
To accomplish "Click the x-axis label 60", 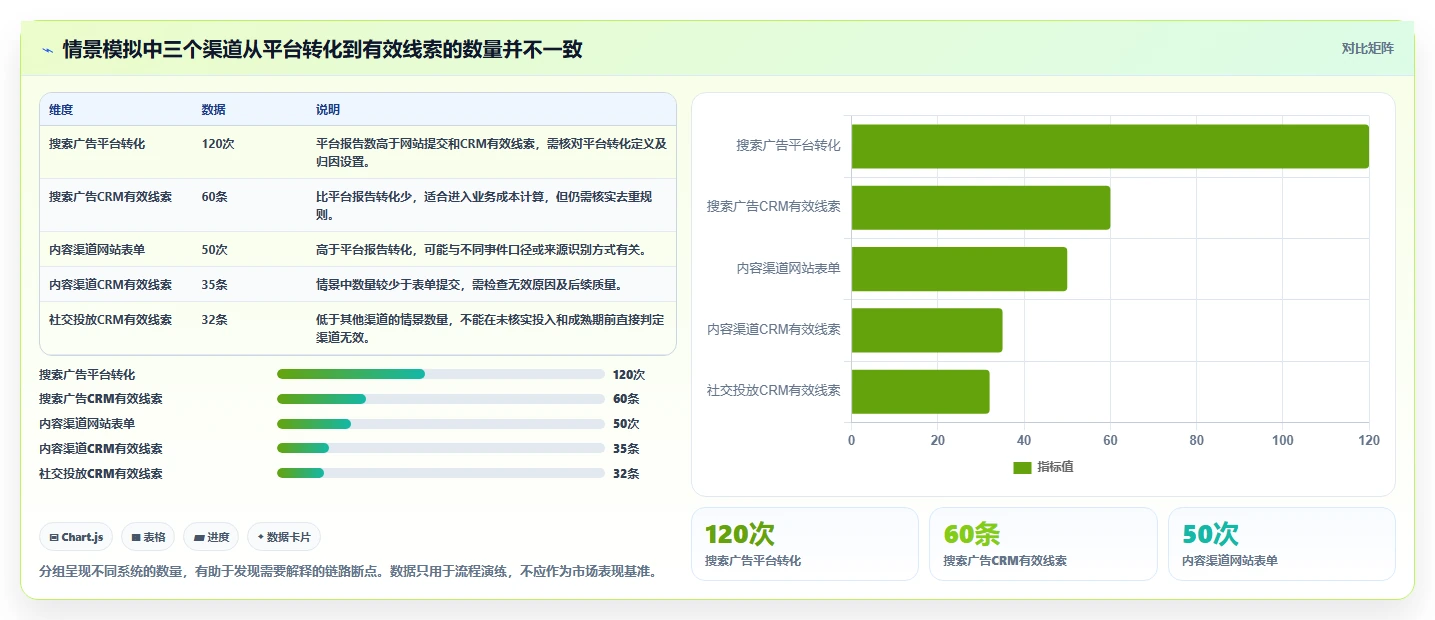I will pos(1110,440).
